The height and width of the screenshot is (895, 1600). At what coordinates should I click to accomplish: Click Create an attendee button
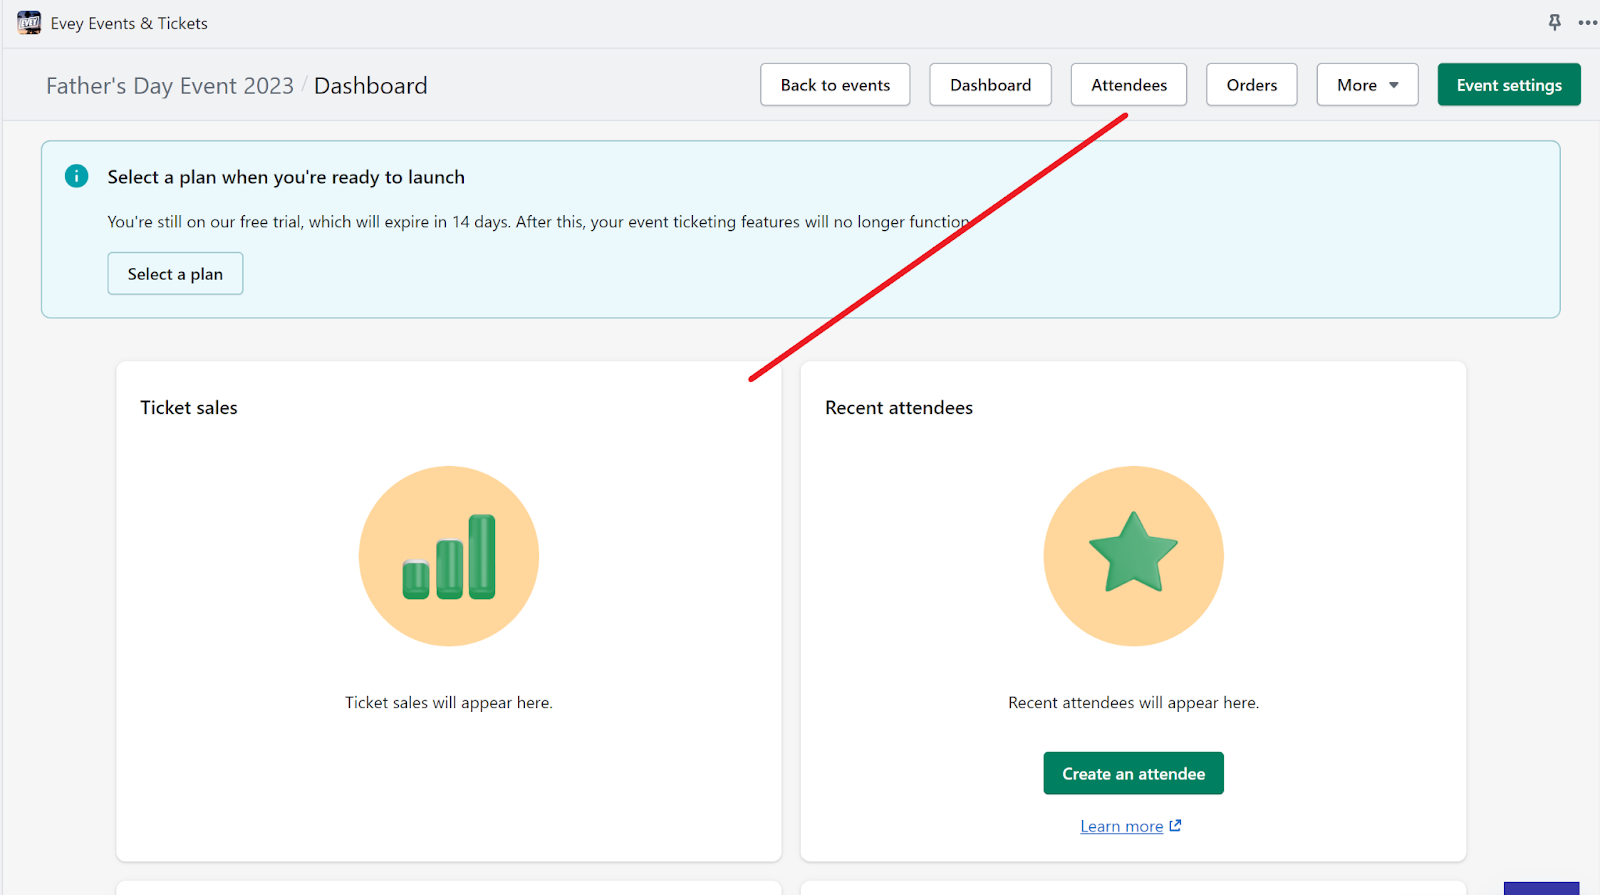tap(1133, 774)
